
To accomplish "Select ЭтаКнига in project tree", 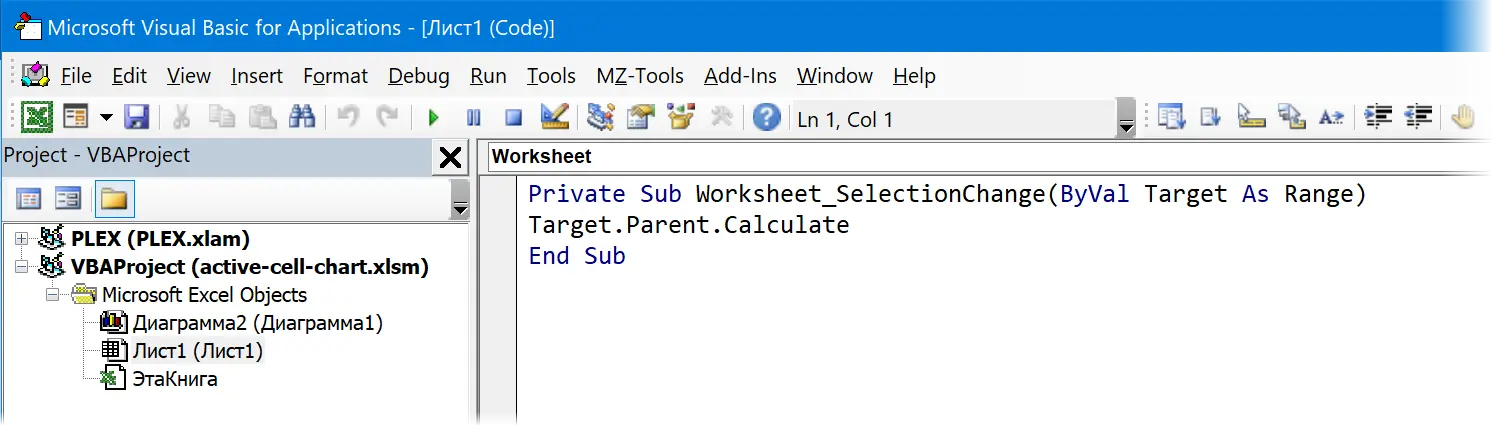I will (175, 379).
